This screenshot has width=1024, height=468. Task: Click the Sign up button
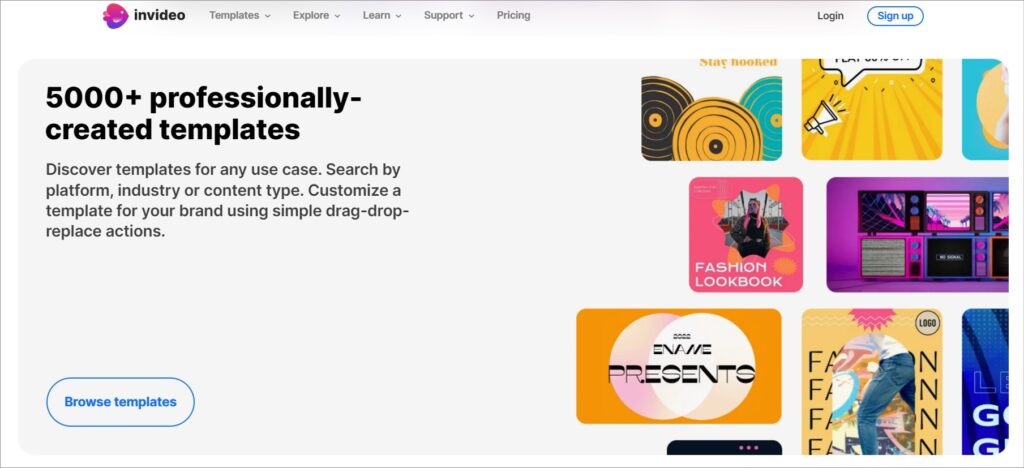[895, 16]
